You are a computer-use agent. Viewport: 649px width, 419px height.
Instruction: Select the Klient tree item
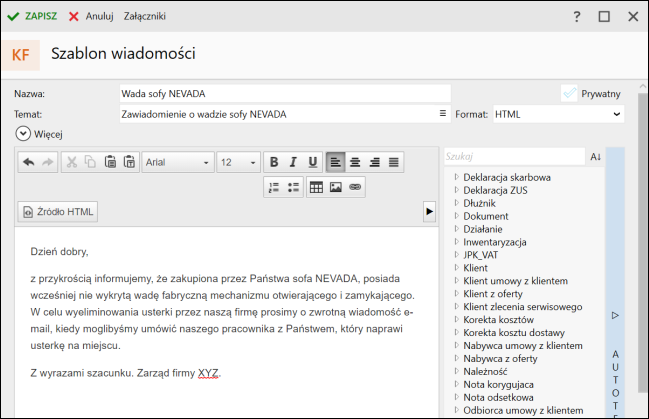pyautogui.click(x=475, y=268)
